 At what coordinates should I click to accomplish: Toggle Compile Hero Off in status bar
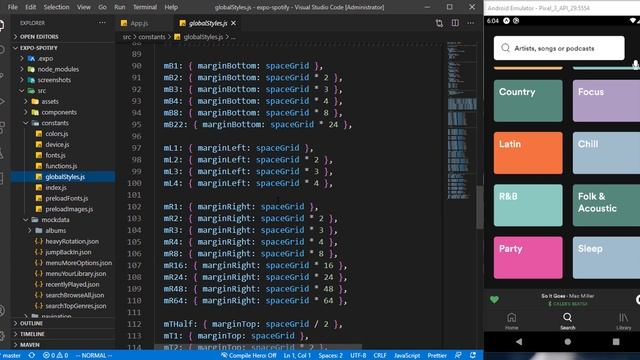tap(249, 356)
